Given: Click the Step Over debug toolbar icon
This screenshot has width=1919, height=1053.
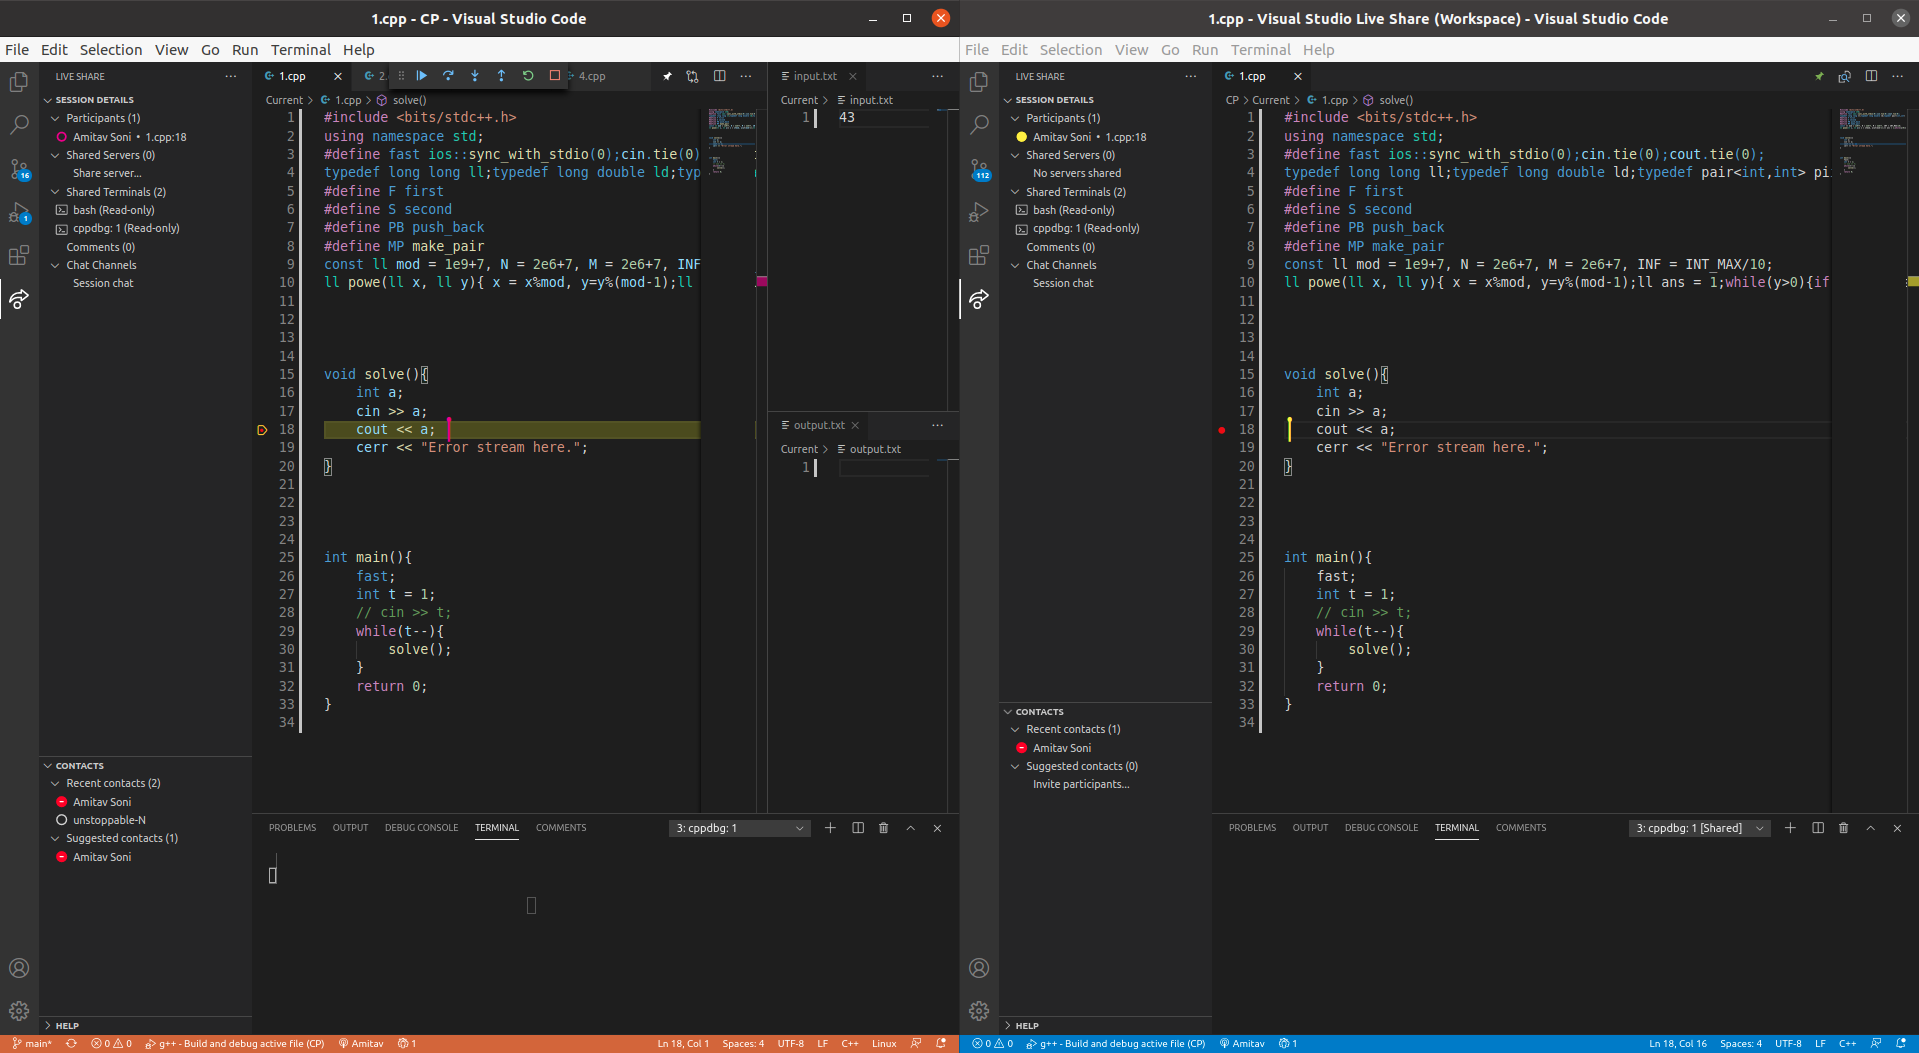Looking at the screenshot, I should coord(448,75).
